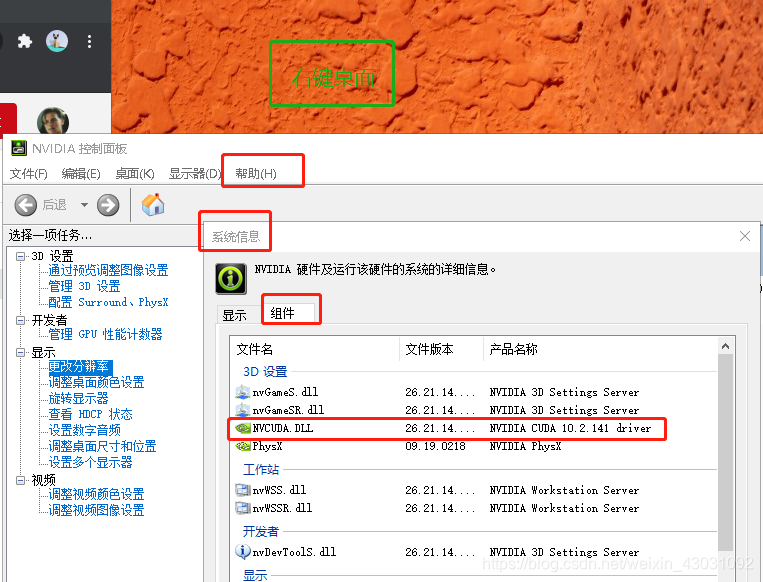Open the 帮助(H) menu
This screenshot has width=763, height=582.
pos(256,174)
